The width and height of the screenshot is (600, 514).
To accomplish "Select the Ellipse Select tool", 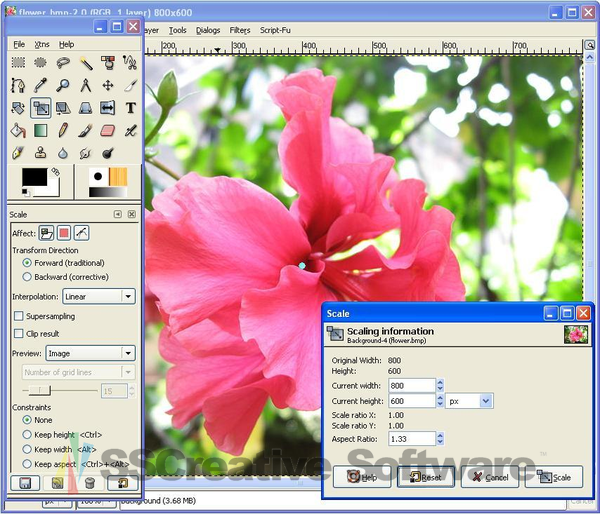I will [x=40, y=62].
